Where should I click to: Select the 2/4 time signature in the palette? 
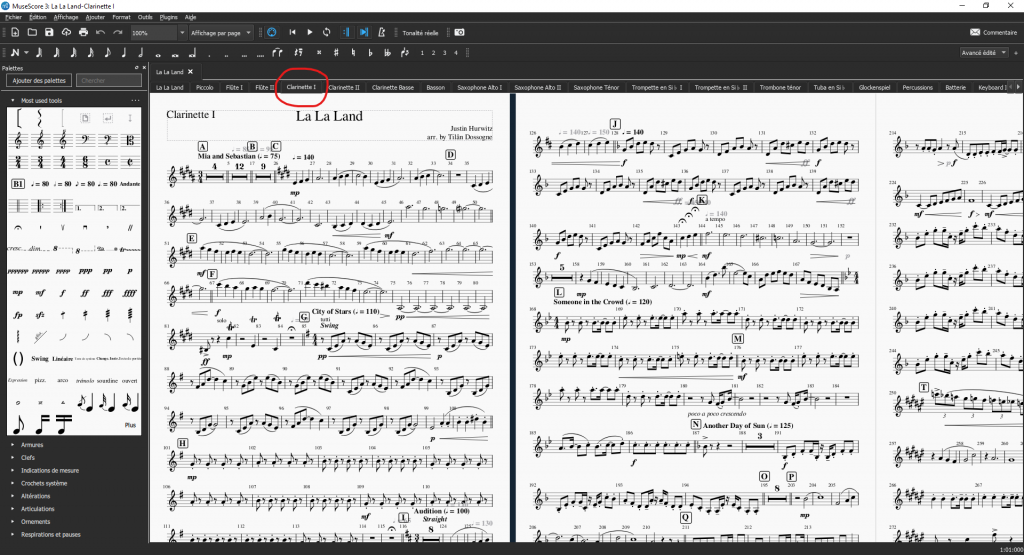(18, 161)
